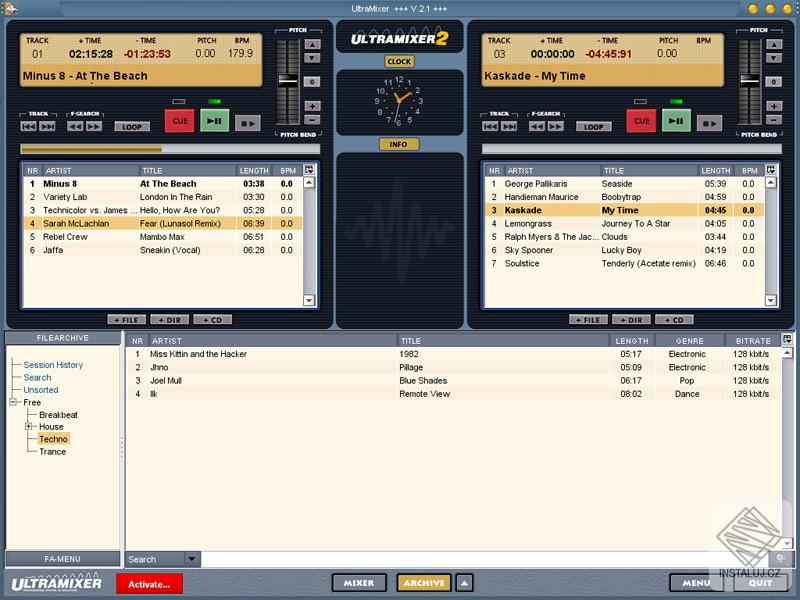Click stop button on left deck
This screenshot has height=600, width=800.
point(247,123)
